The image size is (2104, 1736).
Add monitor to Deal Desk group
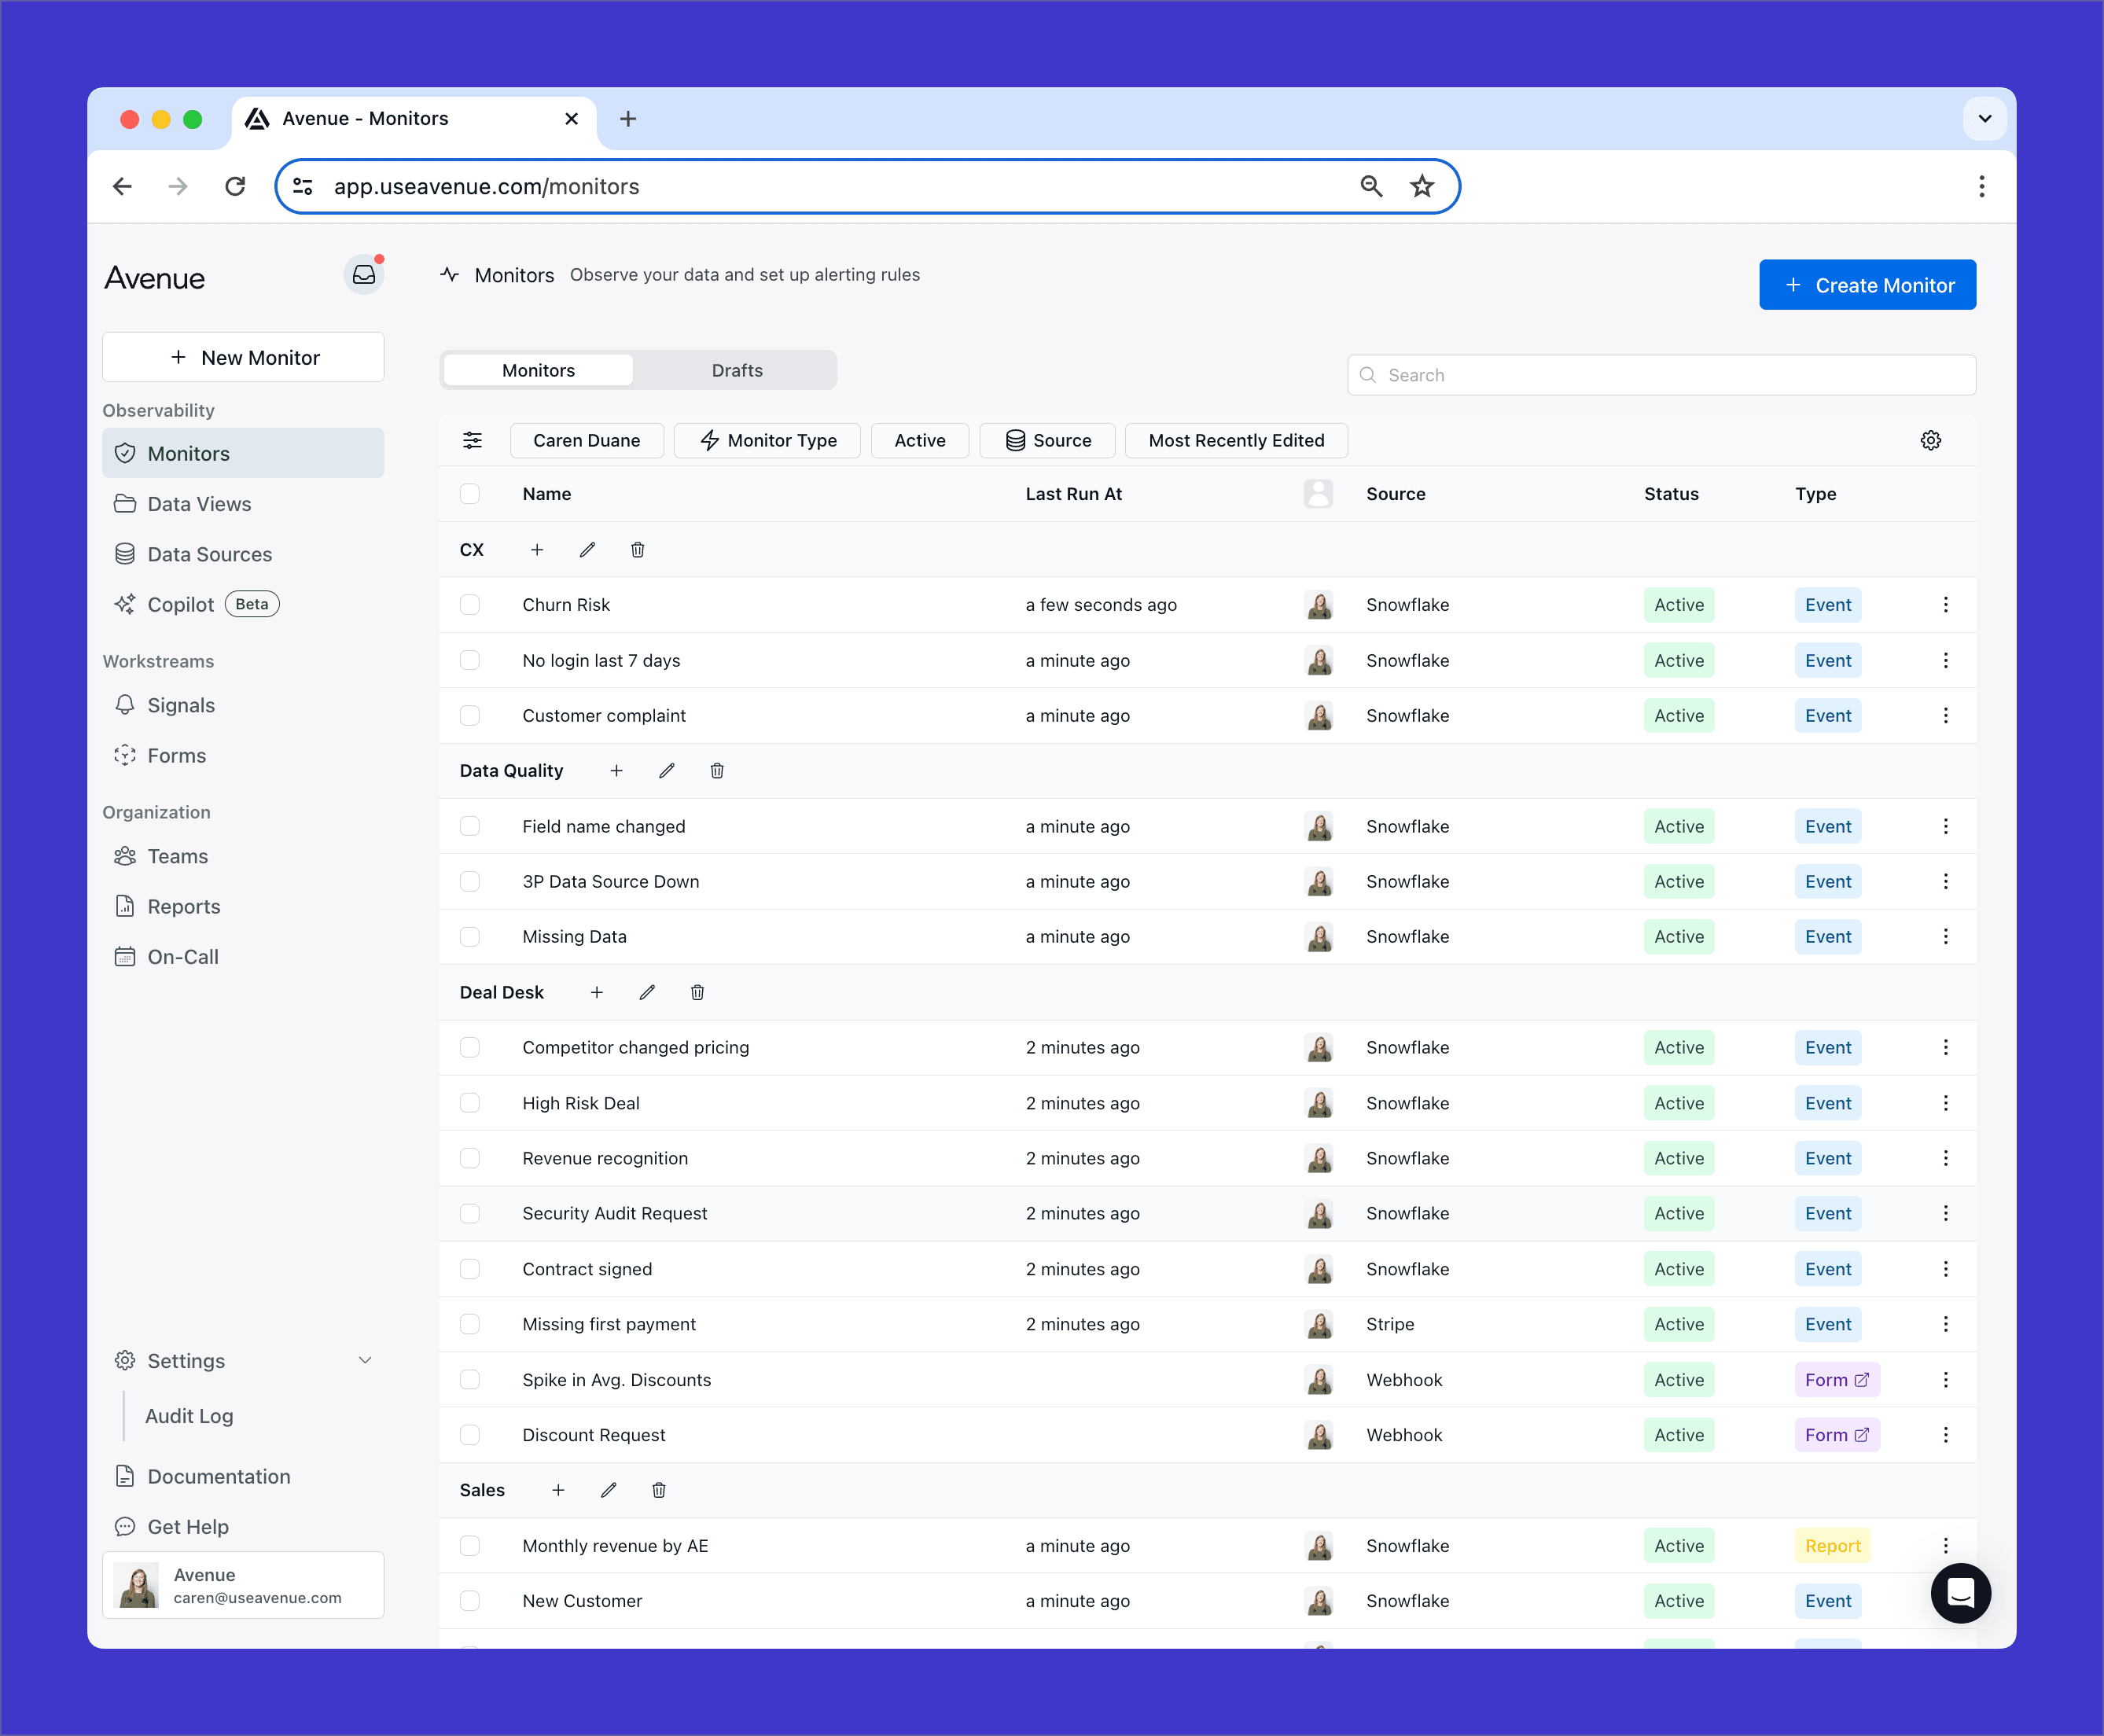596,992
